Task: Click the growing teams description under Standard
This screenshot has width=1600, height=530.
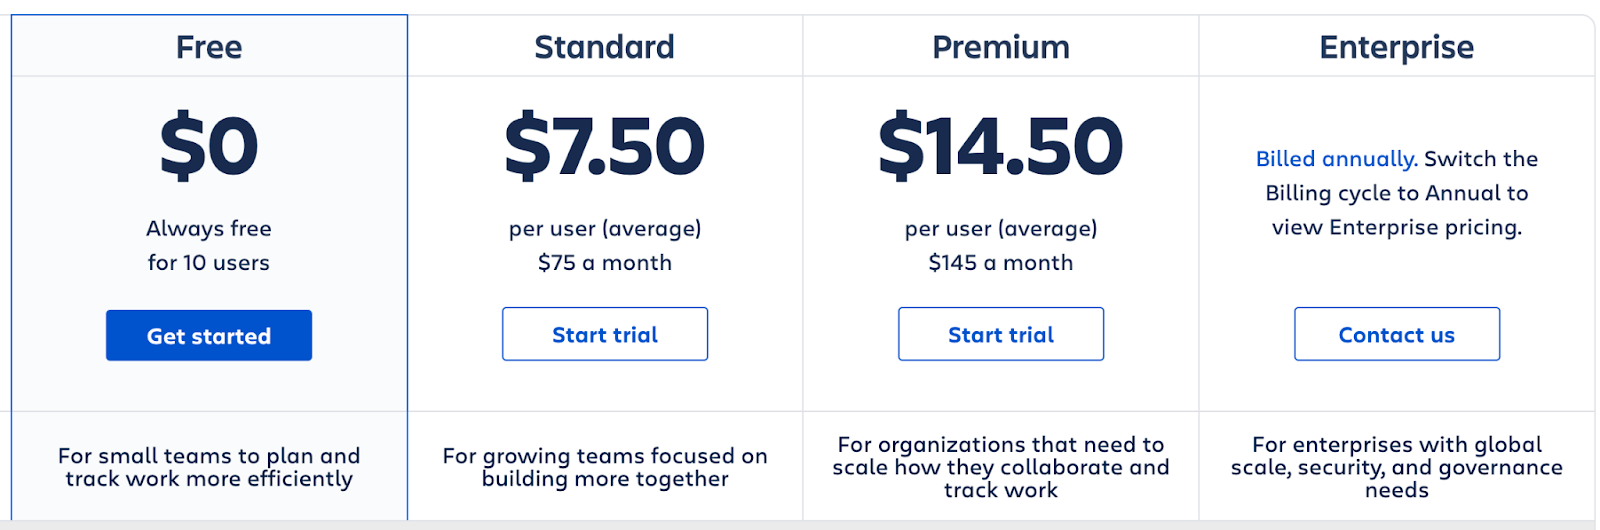Action: (x=605, y=467)
